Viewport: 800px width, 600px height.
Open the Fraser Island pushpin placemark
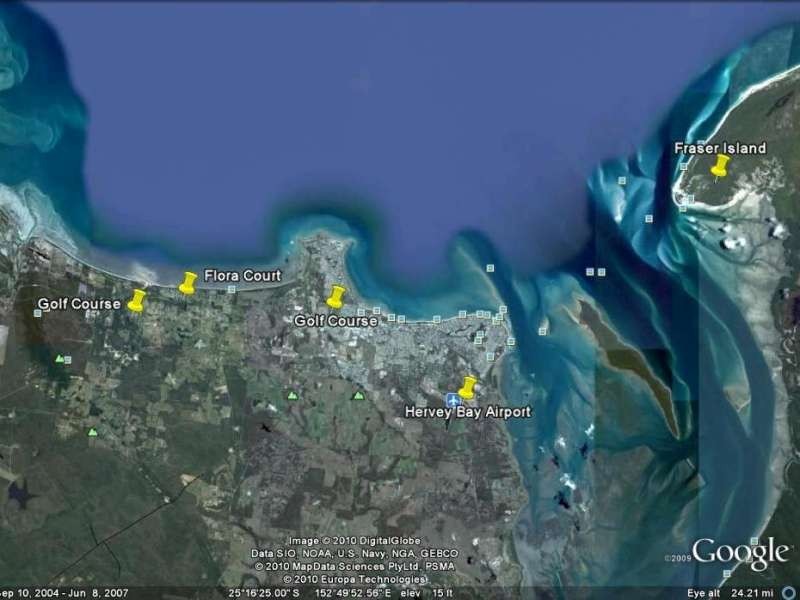pos(720,168)
